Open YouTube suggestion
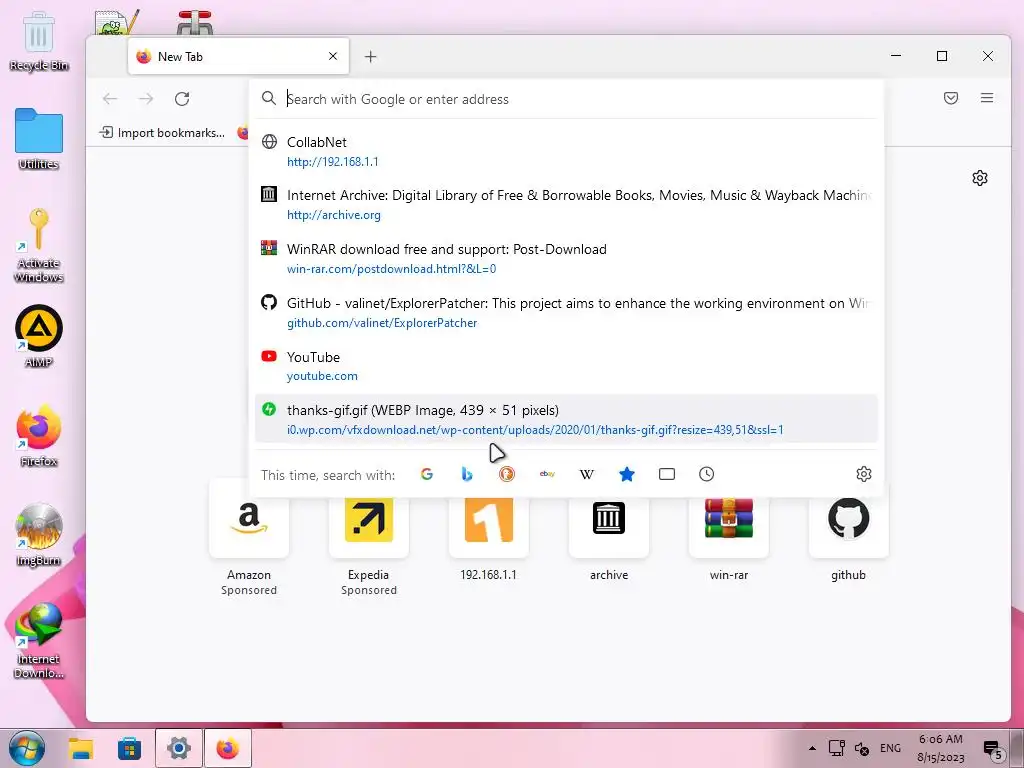Viewport: 1024px width, 768px height. pos(566,366)
